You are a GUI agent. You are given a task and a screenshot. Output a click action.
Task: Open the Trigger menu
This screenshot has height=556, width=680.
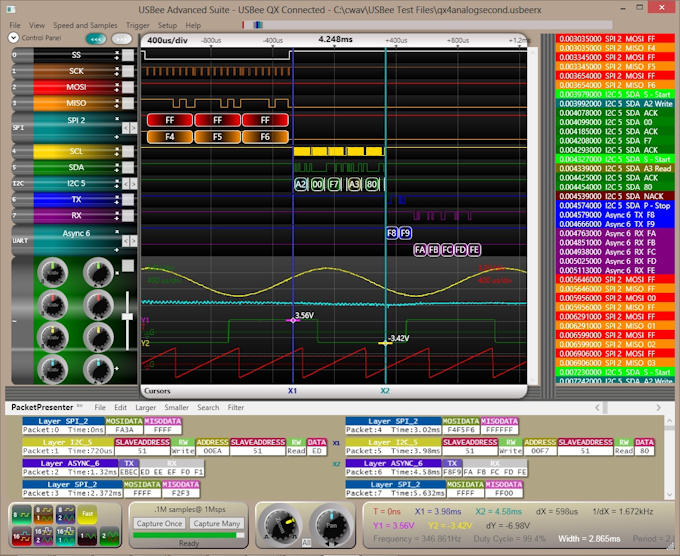point(137,25)
